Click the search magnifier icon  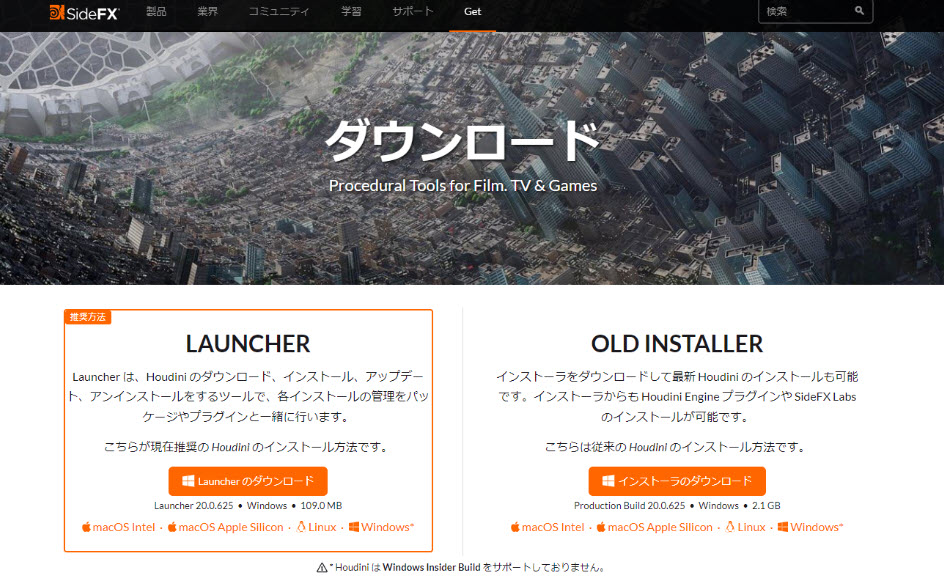pos(859,11)
